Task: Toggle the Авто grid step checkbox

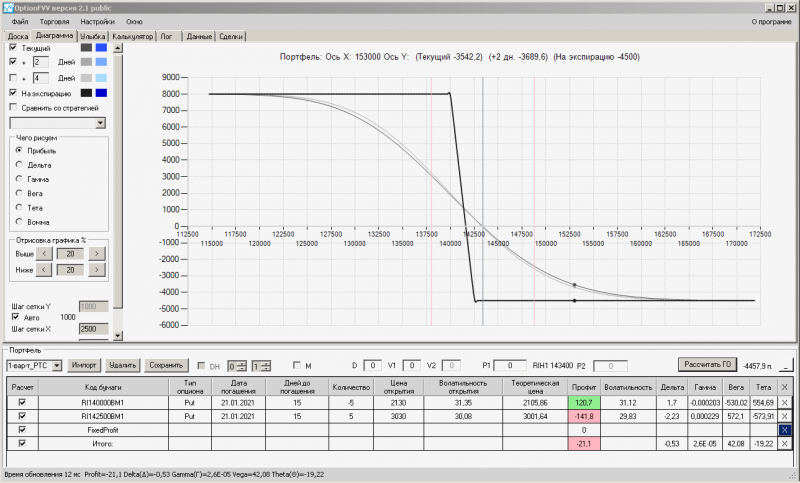Action: click(15, 317)
